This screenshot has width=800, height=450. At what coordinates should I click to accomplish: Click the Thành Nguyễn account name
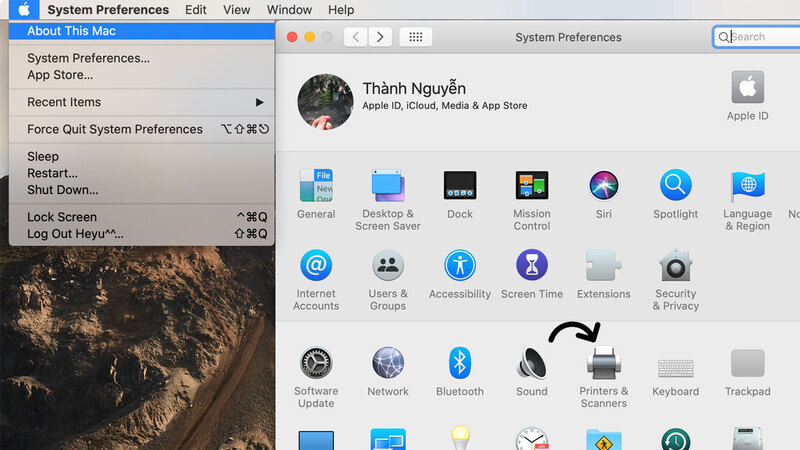click(414, 88)
